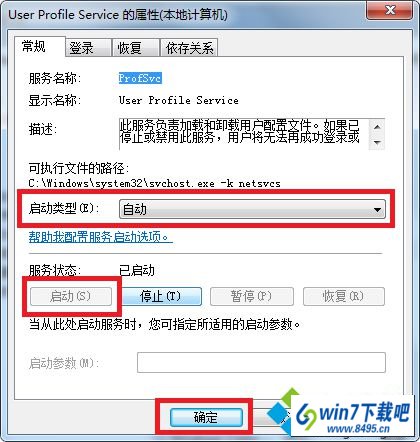Click the 常规 tab
420x442 pixels.
39,46
